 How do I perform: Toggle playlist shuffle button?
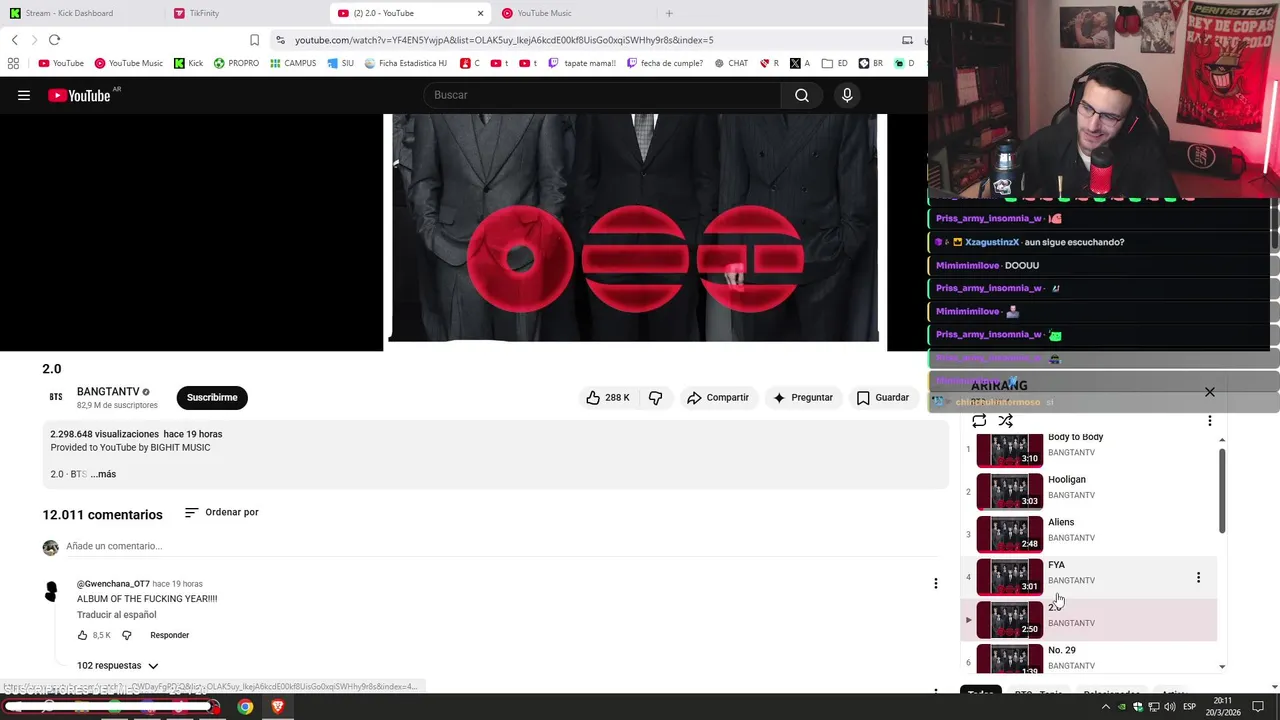[x=1005, y=421]
